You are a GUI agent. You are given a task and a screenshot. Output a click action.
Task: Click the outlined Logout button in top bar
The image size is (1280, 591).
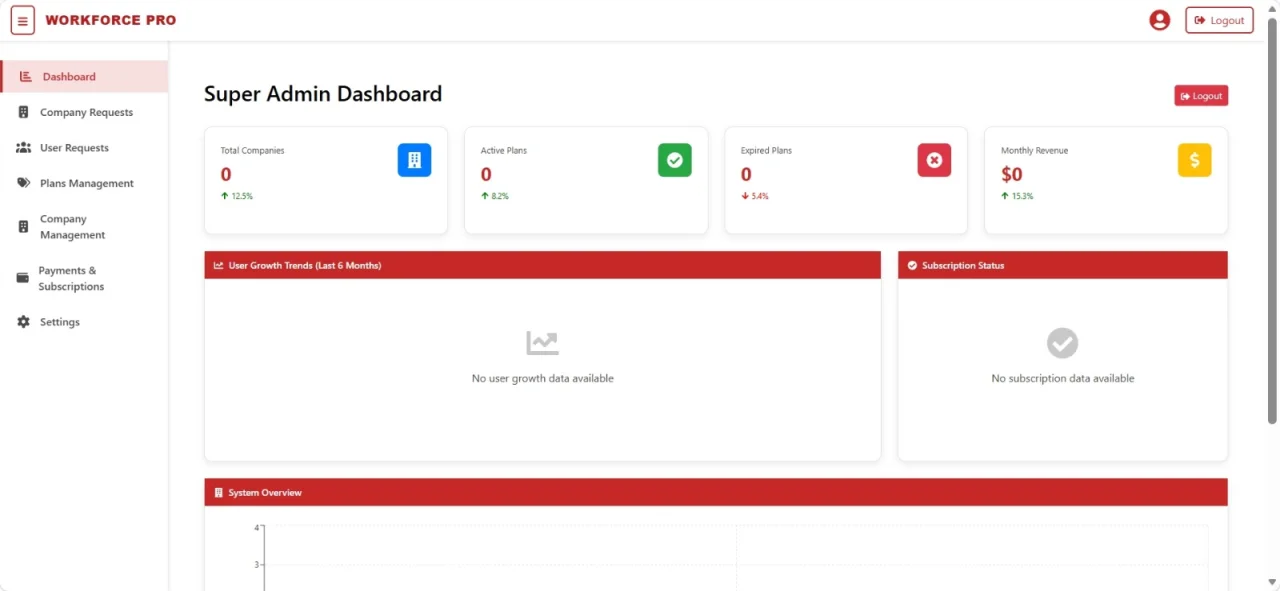coord(1219,20)
